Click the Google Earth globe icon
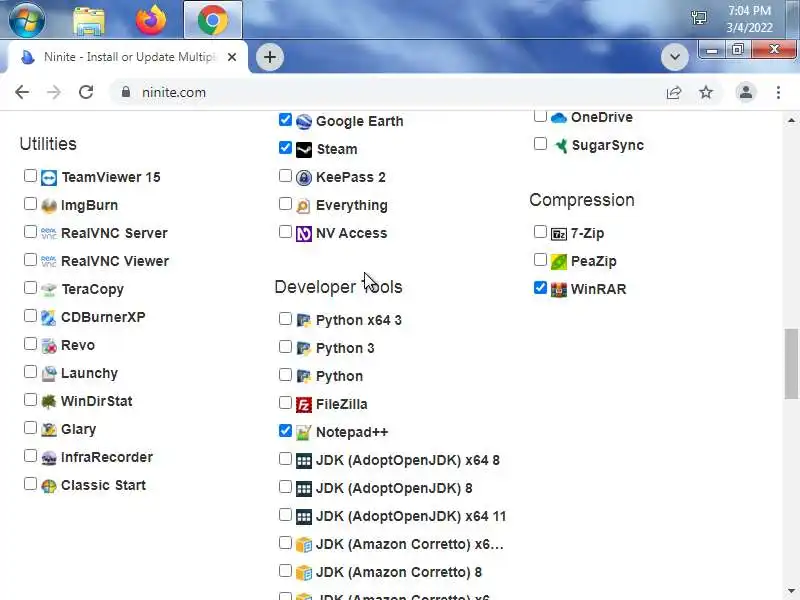 pos(304,122)
